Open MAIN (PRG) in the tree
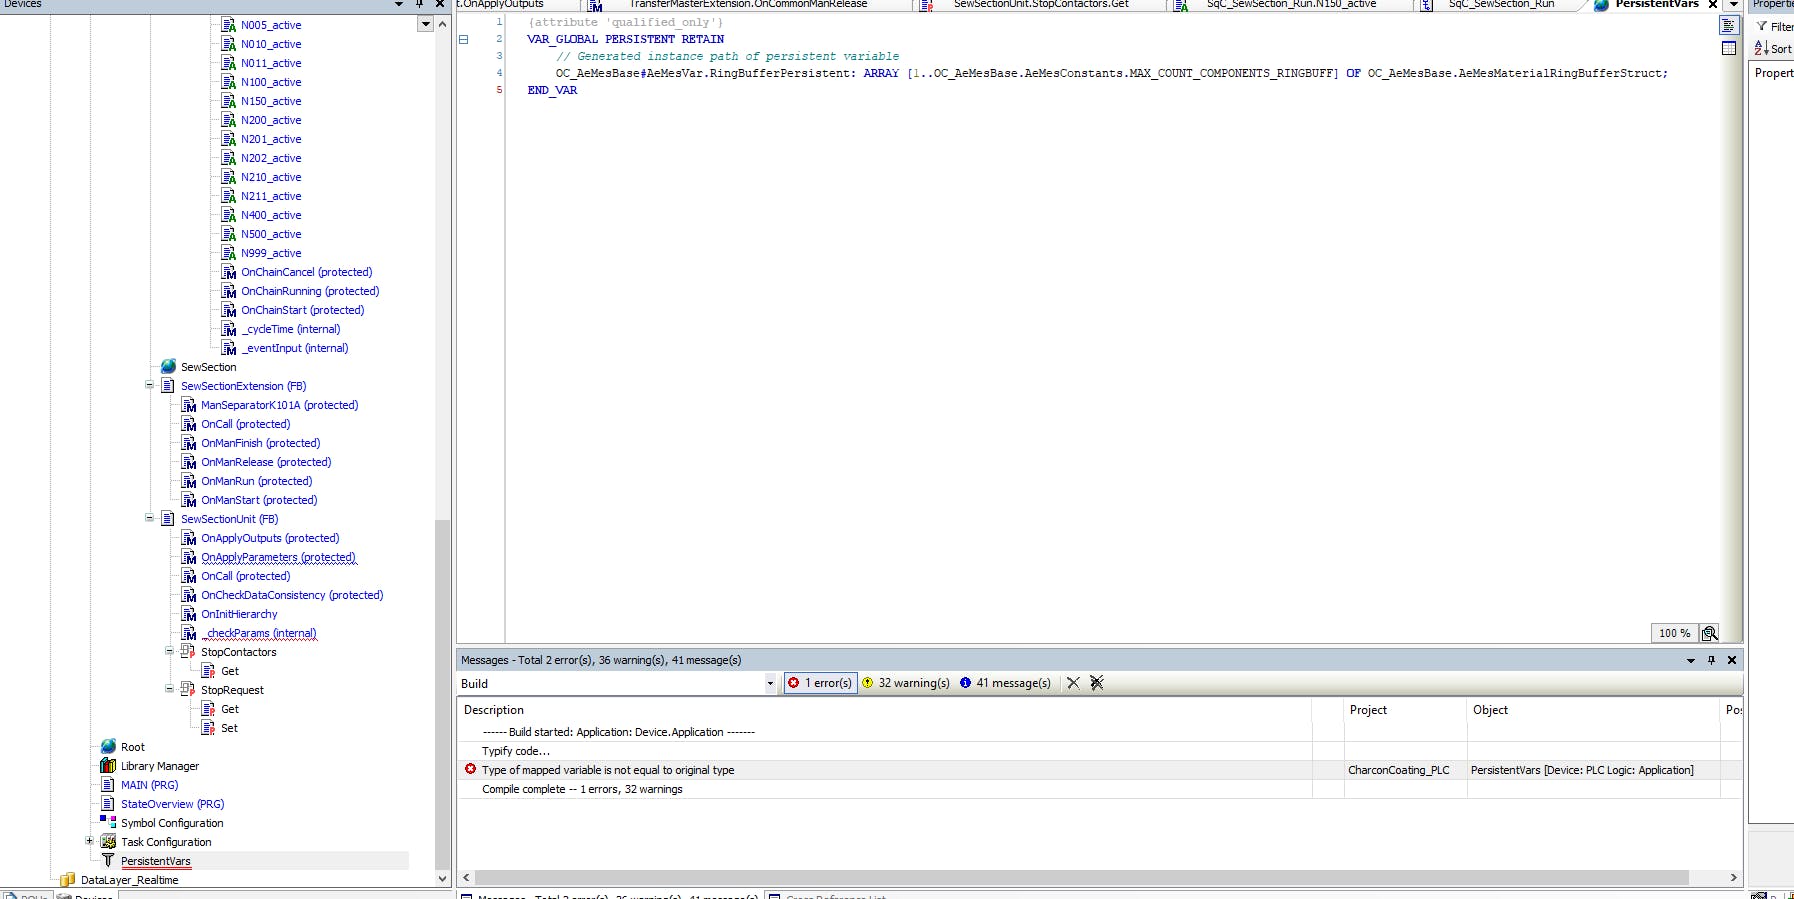 149,785
